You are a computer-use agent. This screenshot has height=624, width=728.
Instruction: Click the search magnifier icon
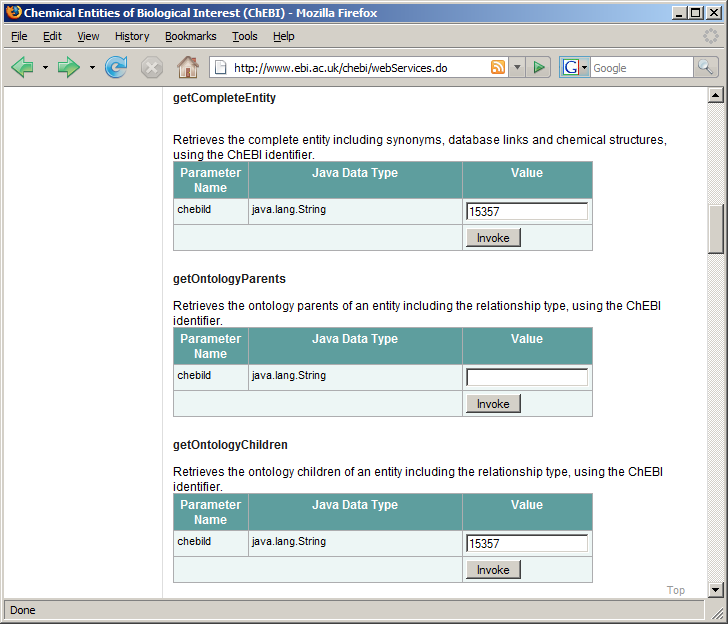pos(706,67)
